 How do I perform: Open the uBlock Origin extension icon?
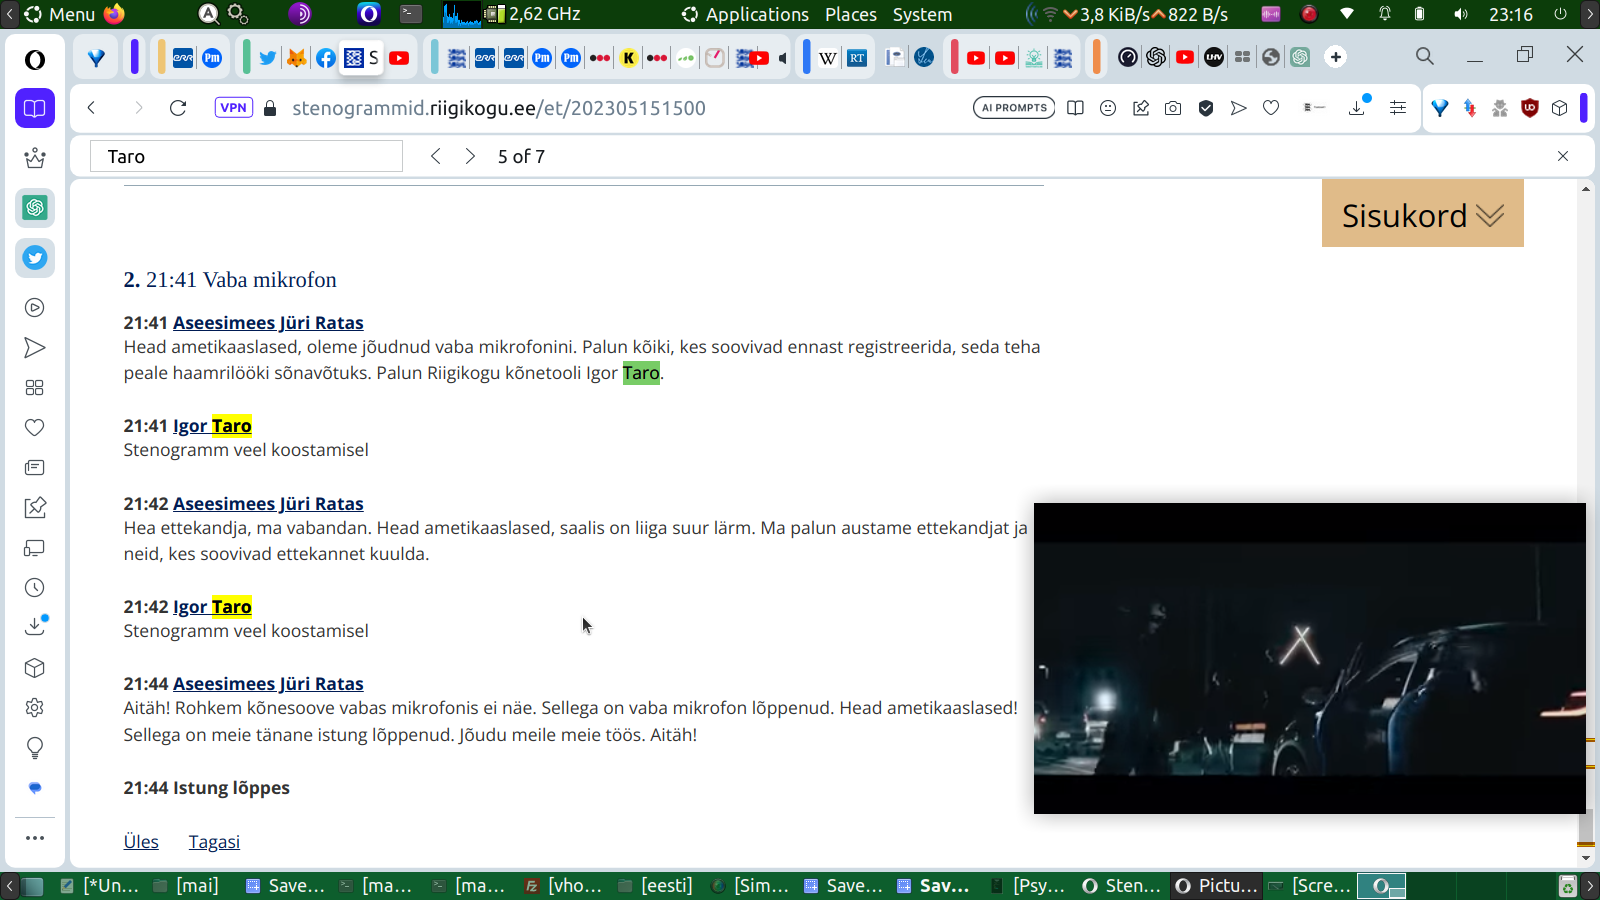coord(1529,108)
